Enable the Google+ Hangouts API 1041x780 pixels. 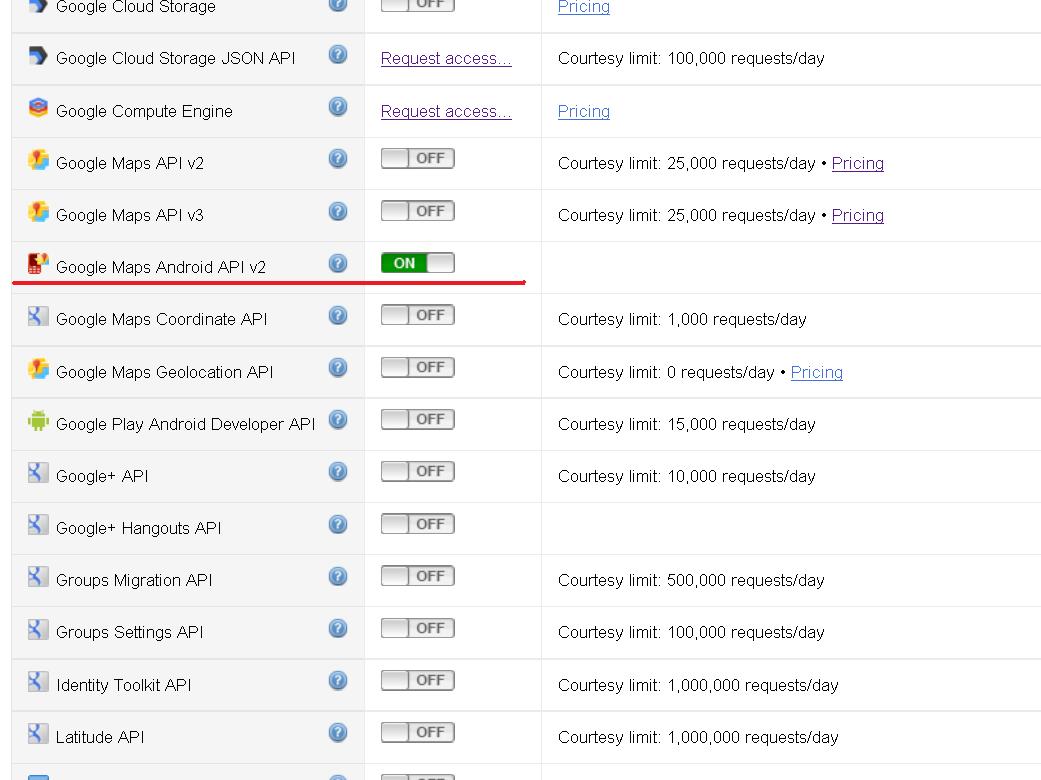coord(418,523)
